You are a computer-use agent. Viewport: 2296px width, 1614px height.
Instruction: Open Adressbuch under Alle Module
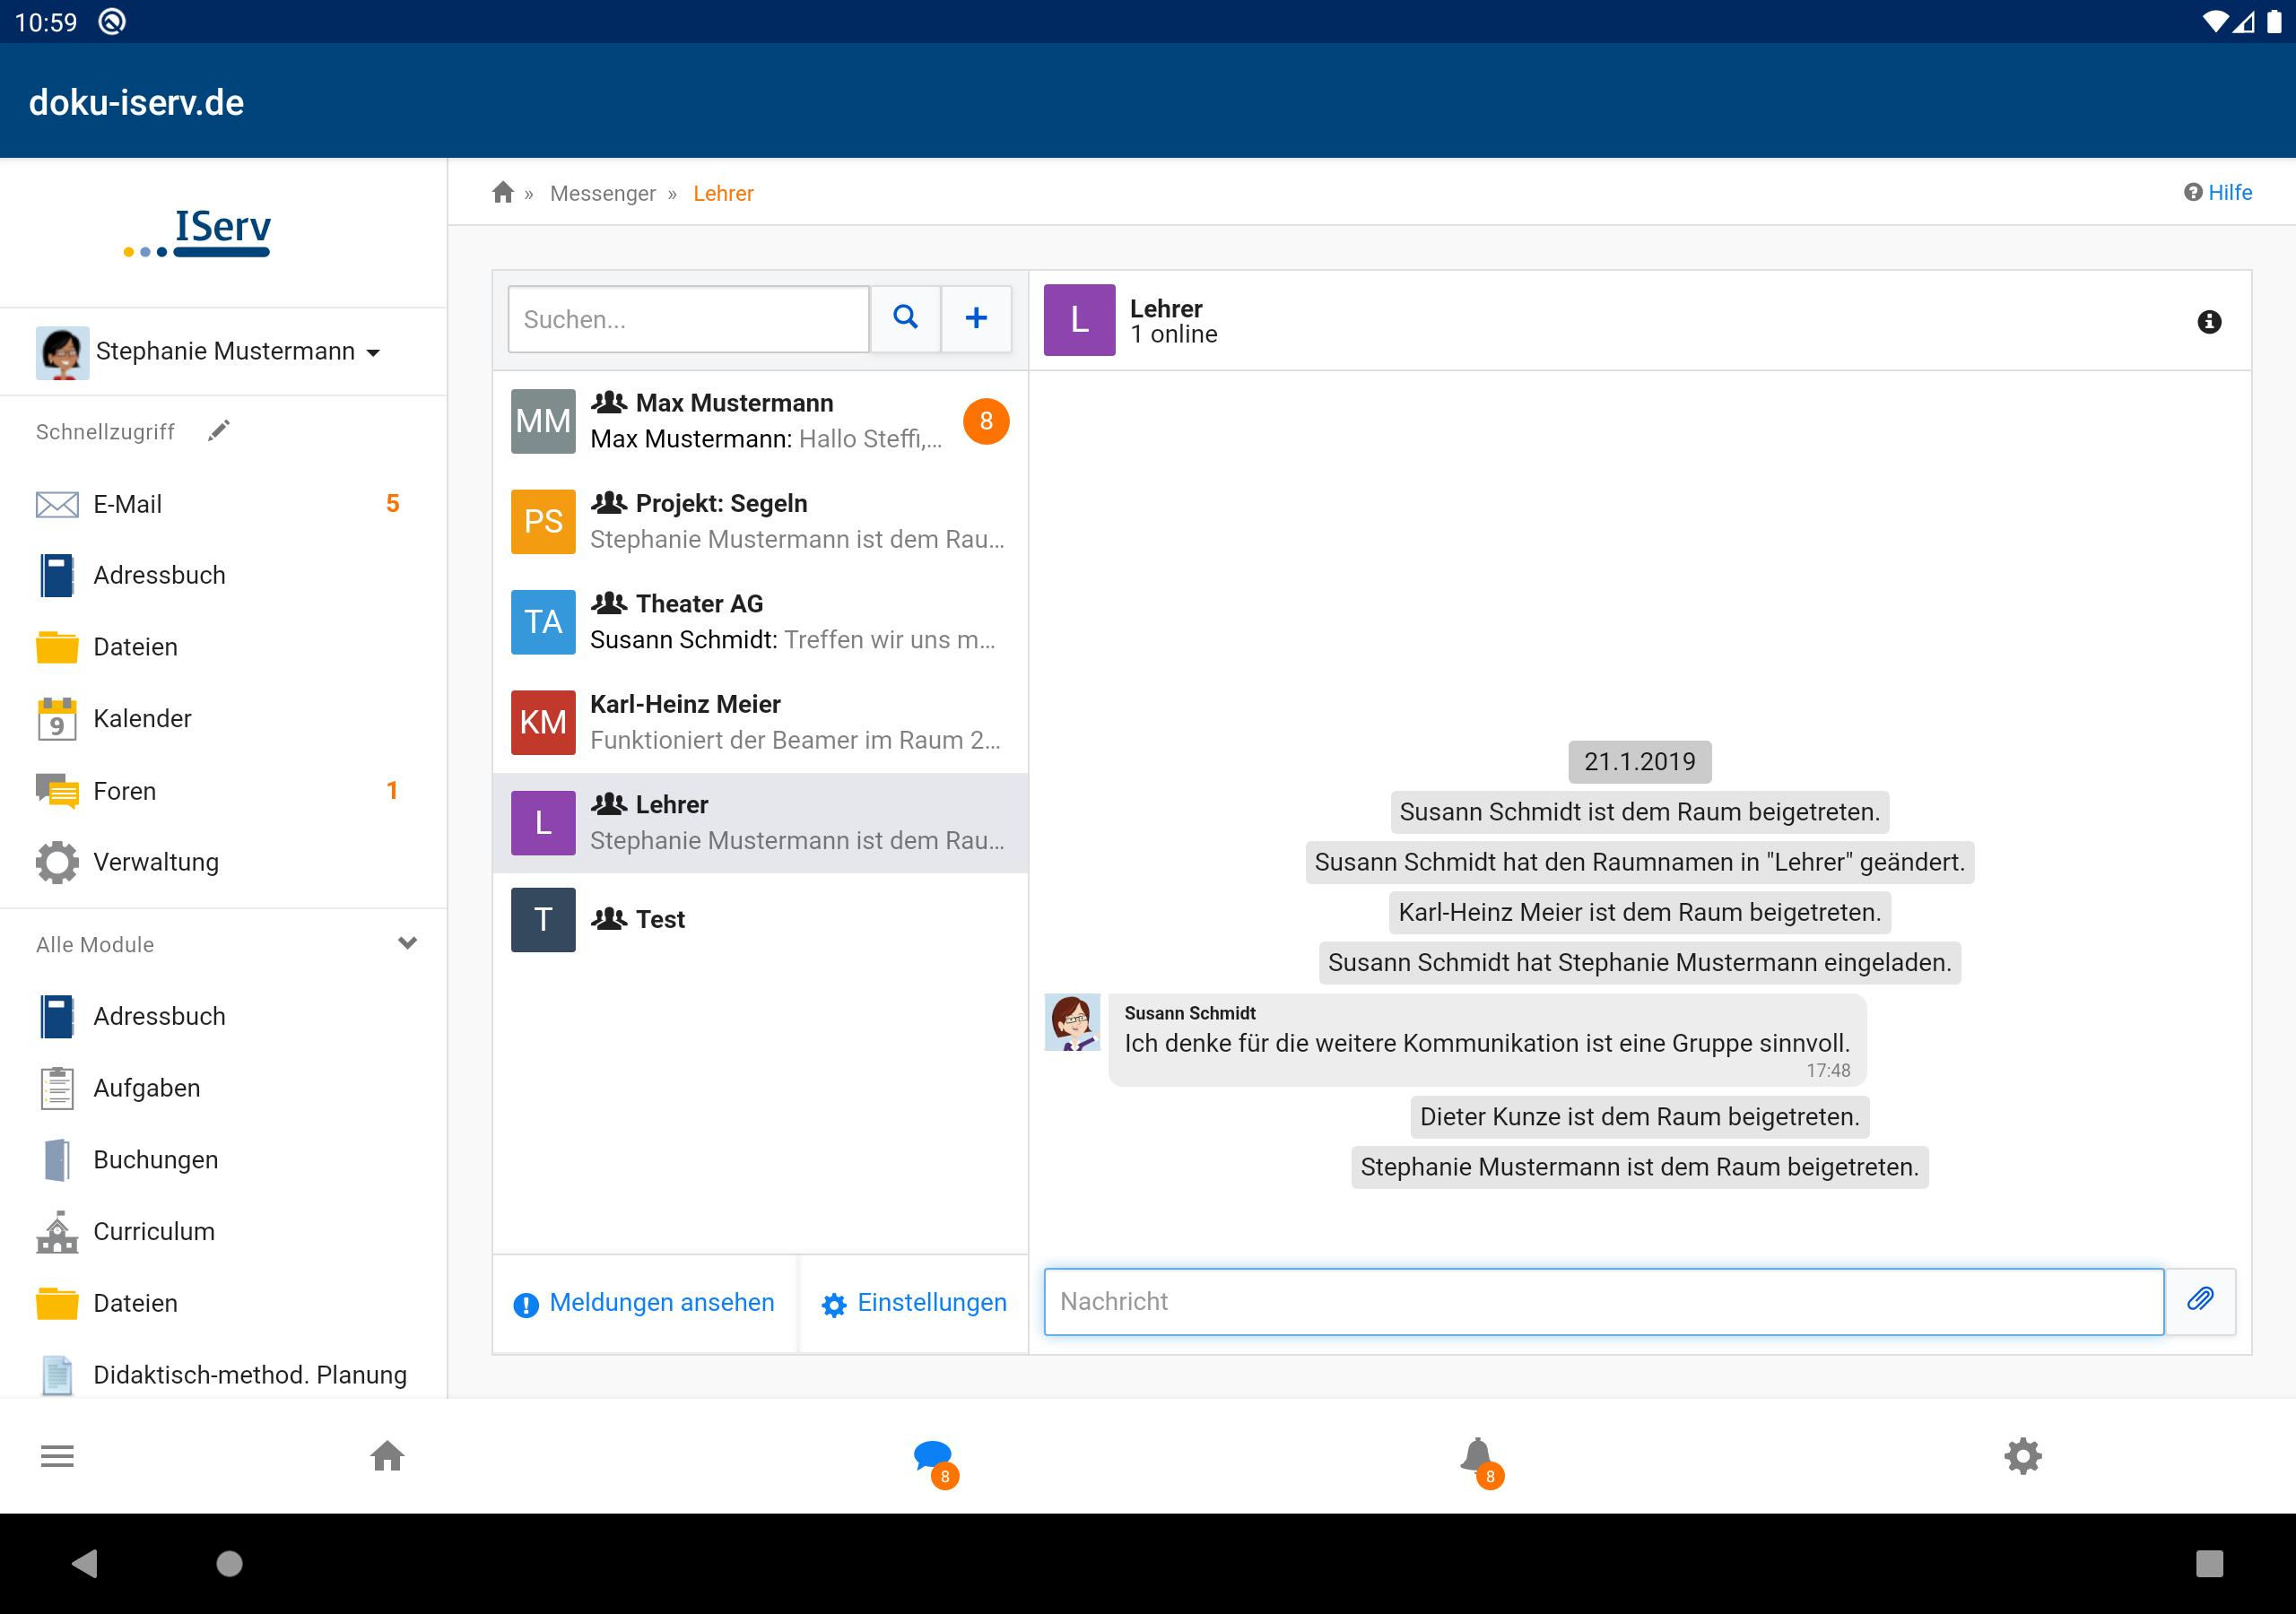pyautogui.click(x=222, y=1016)
